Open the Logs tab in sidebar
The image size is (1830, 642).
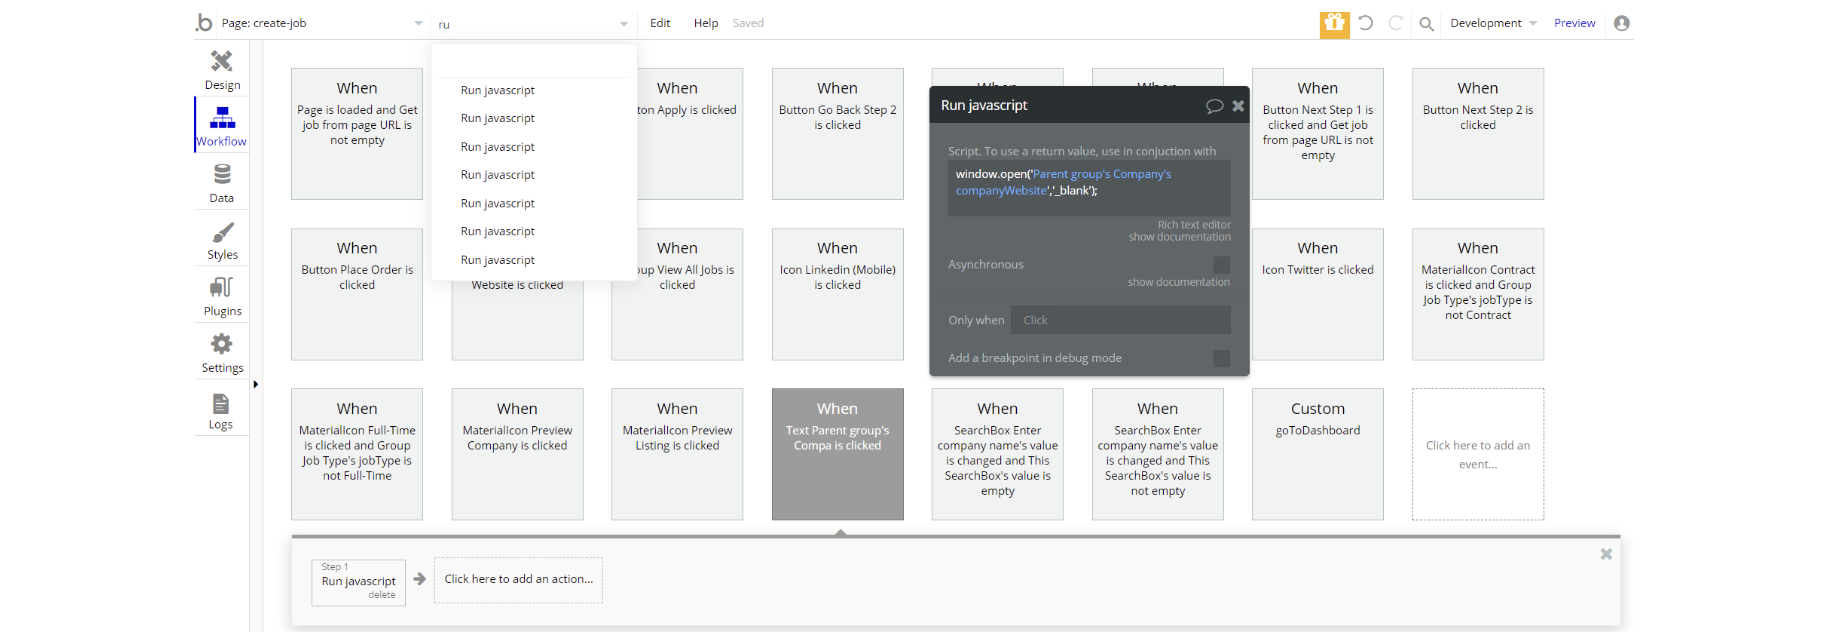point(221,410)
